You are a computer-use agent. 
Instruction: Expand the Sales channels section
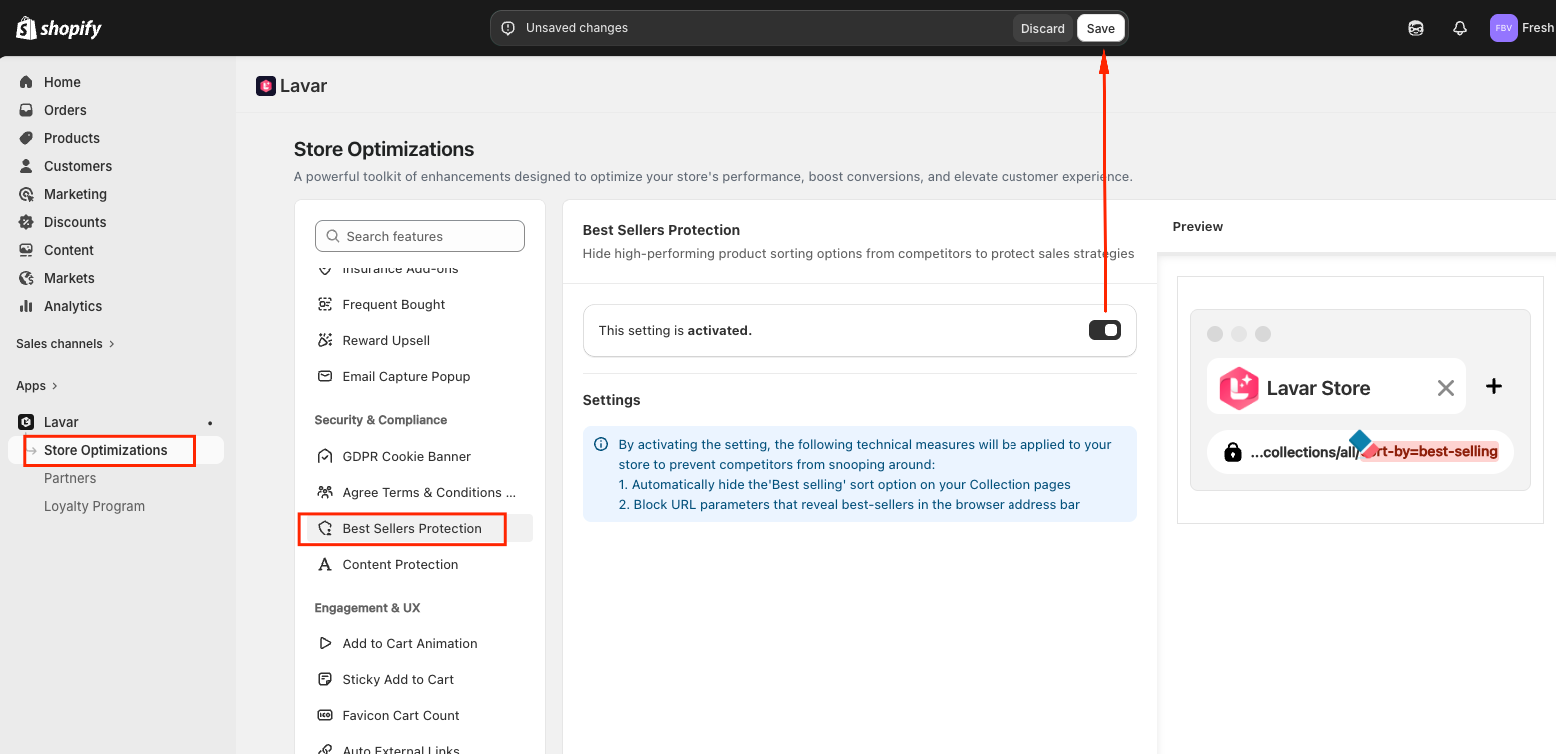click(x=66, y=343)
